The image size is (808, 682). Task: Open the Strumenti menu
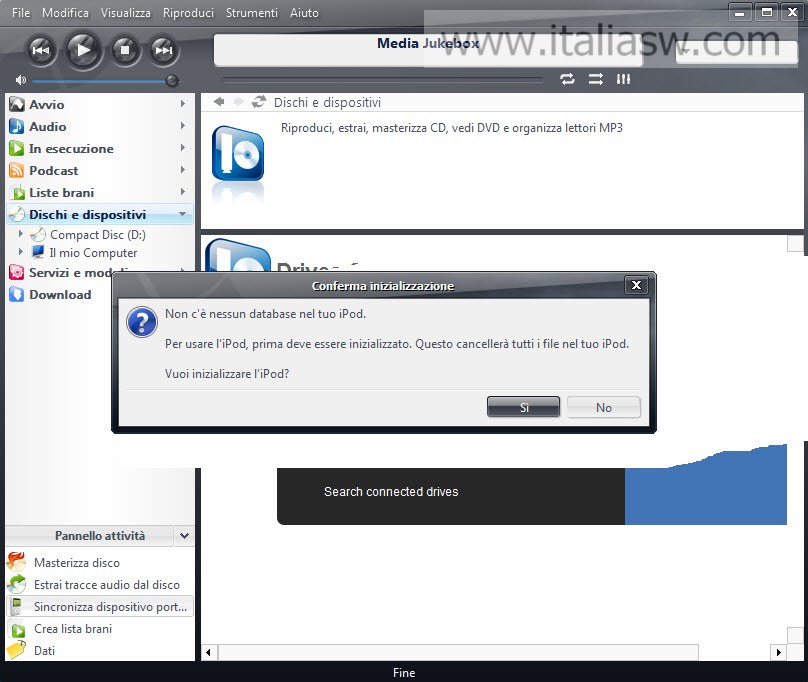pos(251,13)
